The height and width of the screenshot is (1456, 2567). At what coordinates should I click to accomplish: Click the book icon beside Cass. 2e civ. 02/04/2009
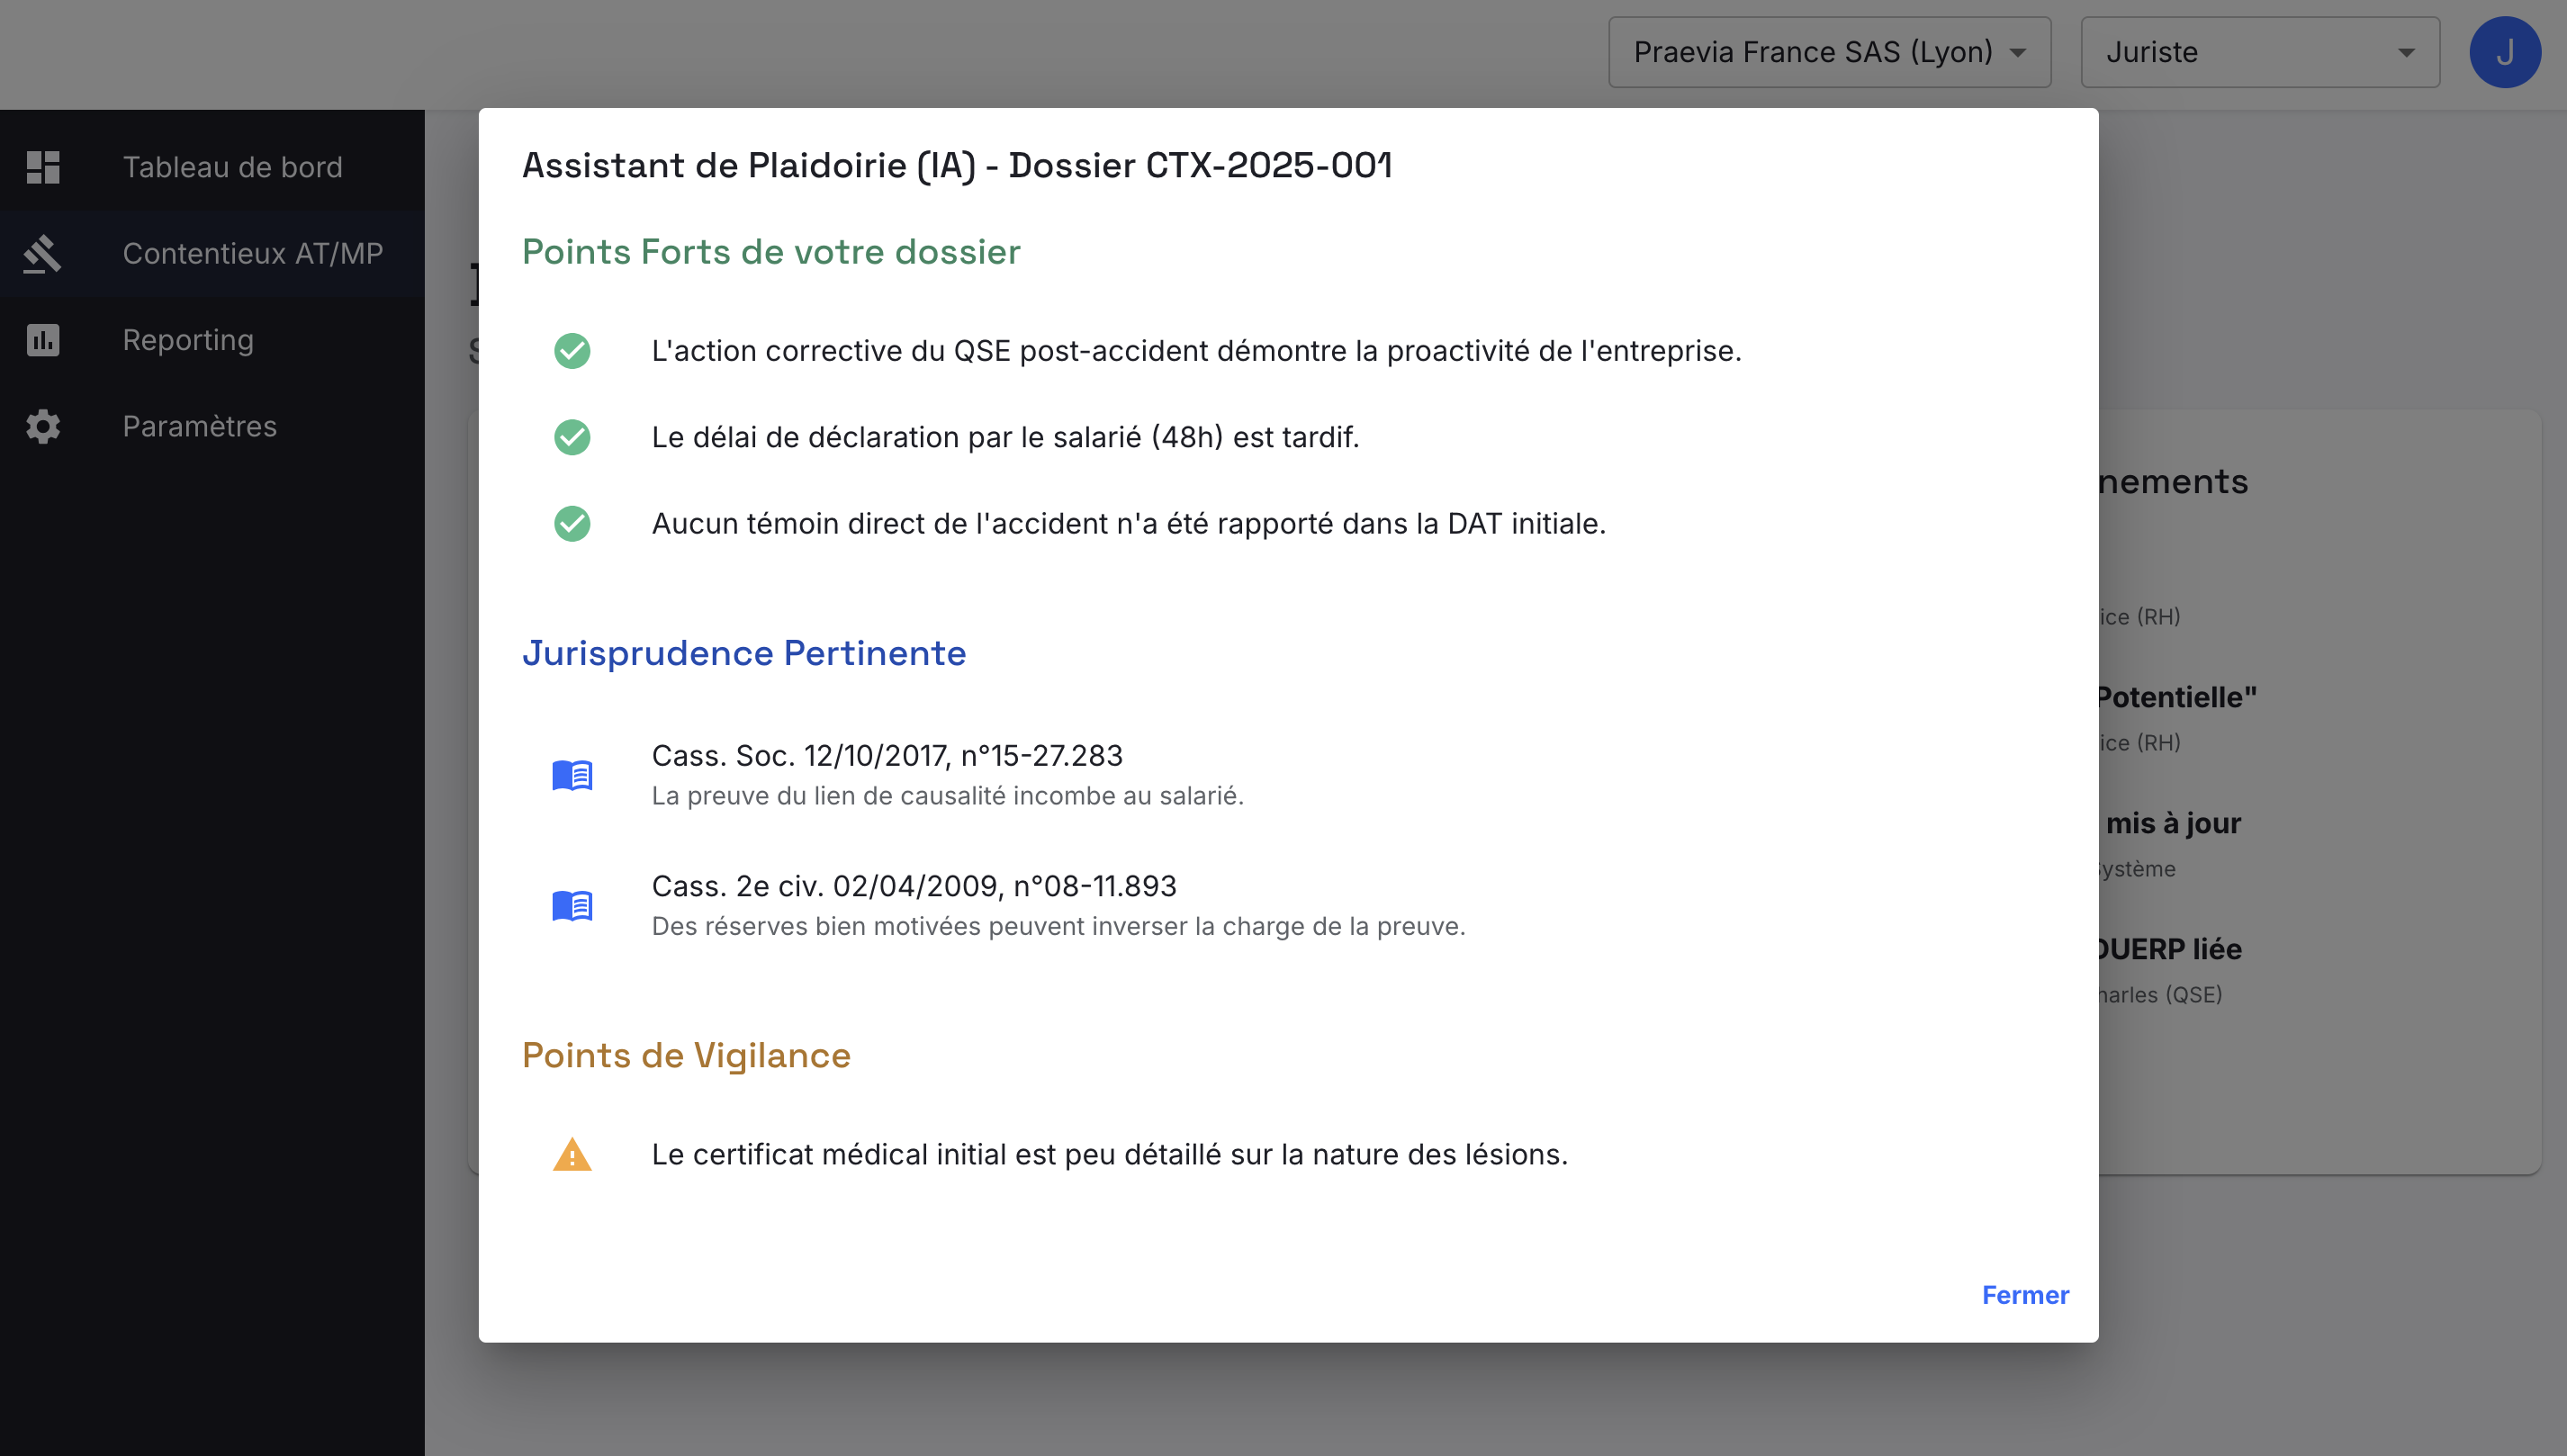pos(572,905)
